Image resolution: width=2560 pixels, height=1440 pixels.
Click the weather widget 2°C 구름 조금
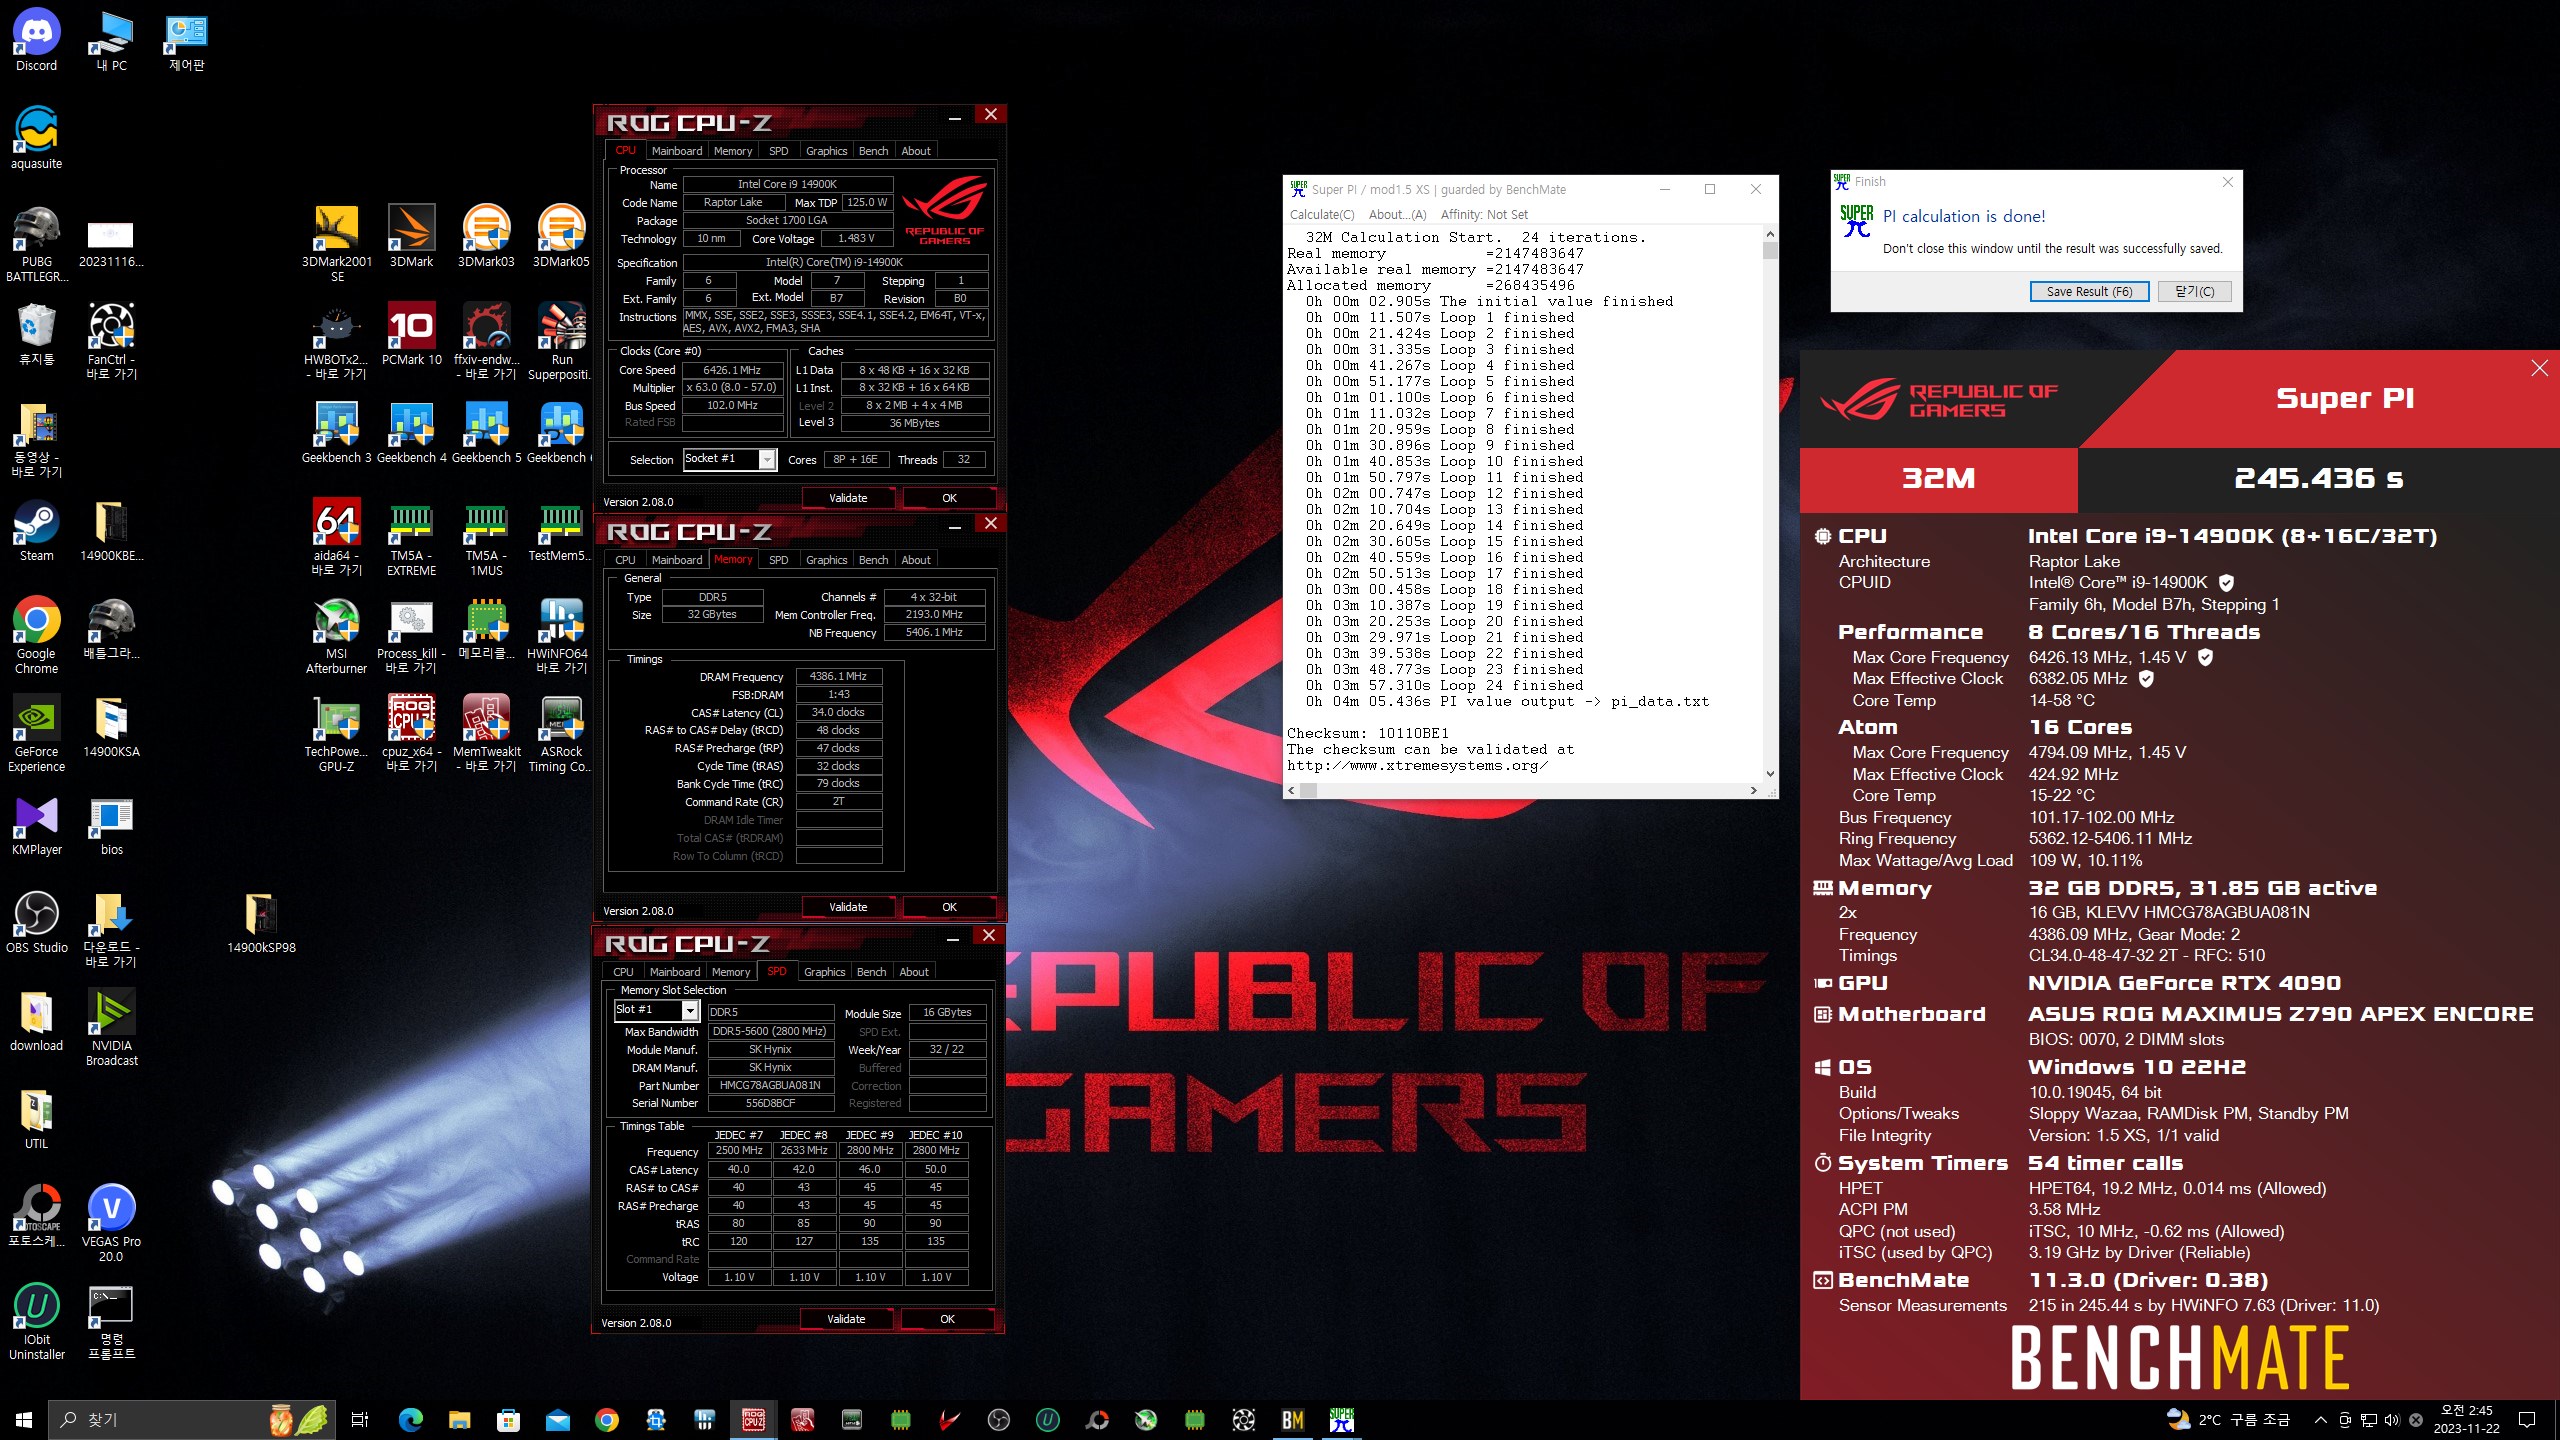click(2228, 1419)
